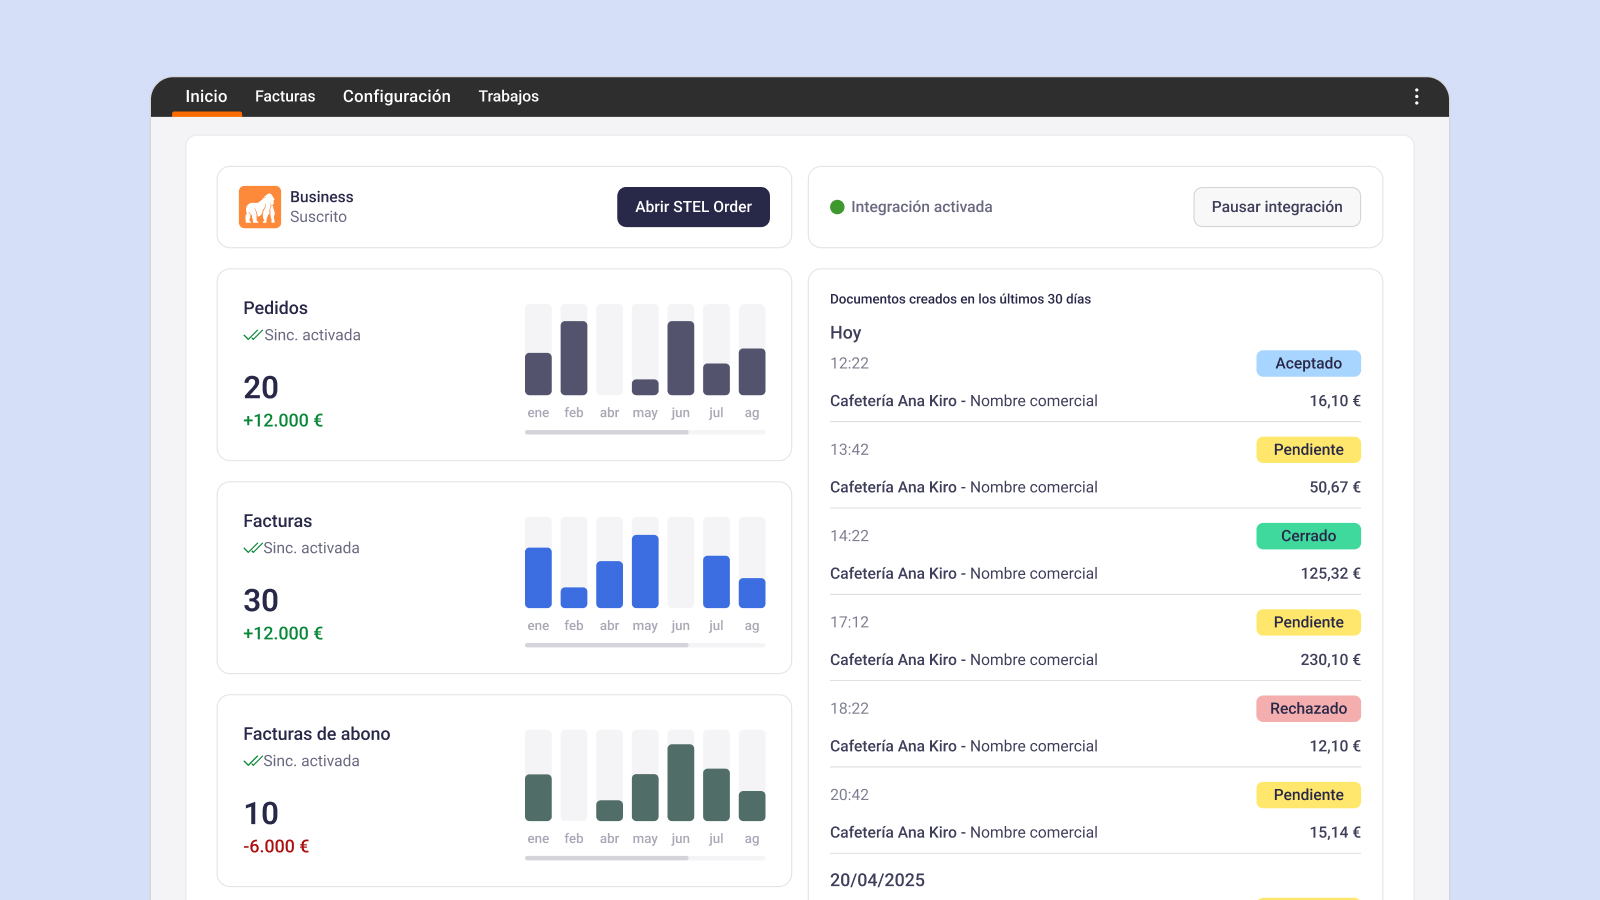Image resolution: width=1600 pixels, height=900 pixels.
Task: Click the Facturas de abono sync checkmark icon
Action: [252, 761]
